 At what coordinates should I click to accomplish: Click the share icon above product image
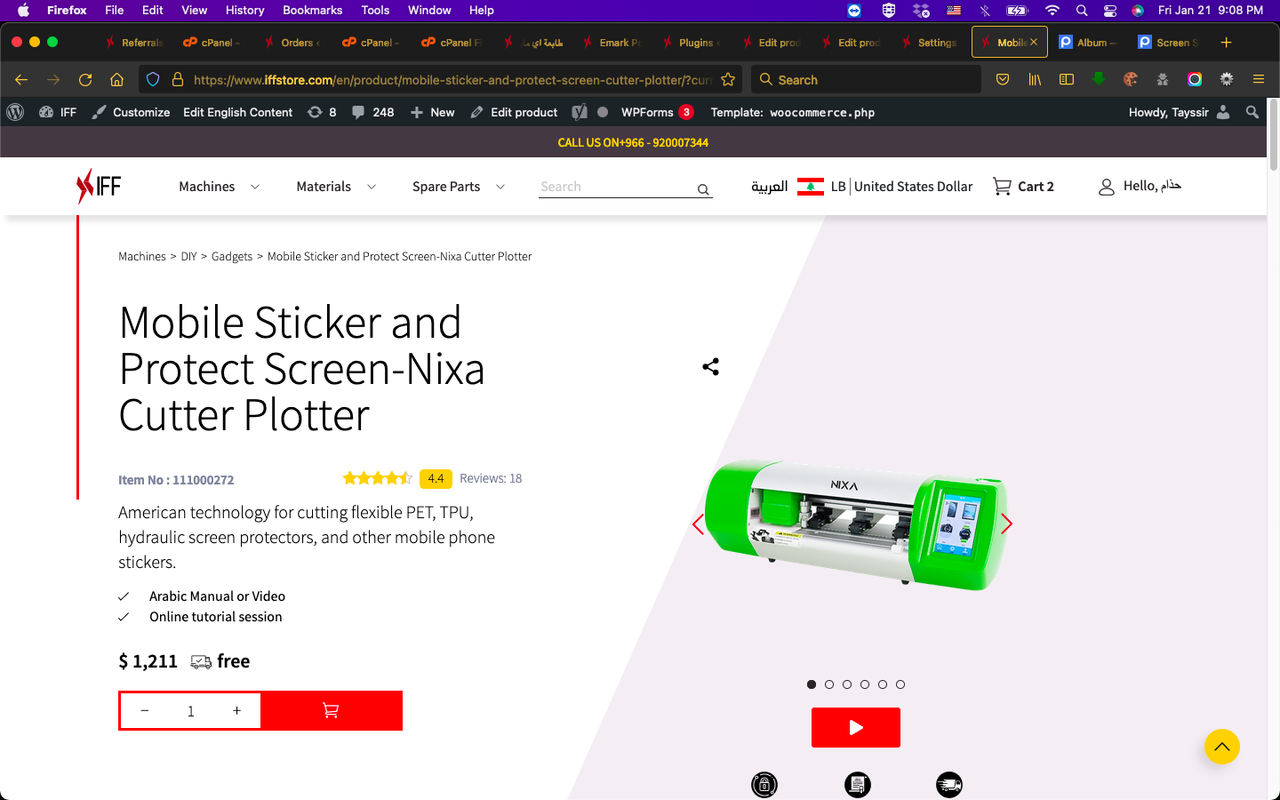710,367
